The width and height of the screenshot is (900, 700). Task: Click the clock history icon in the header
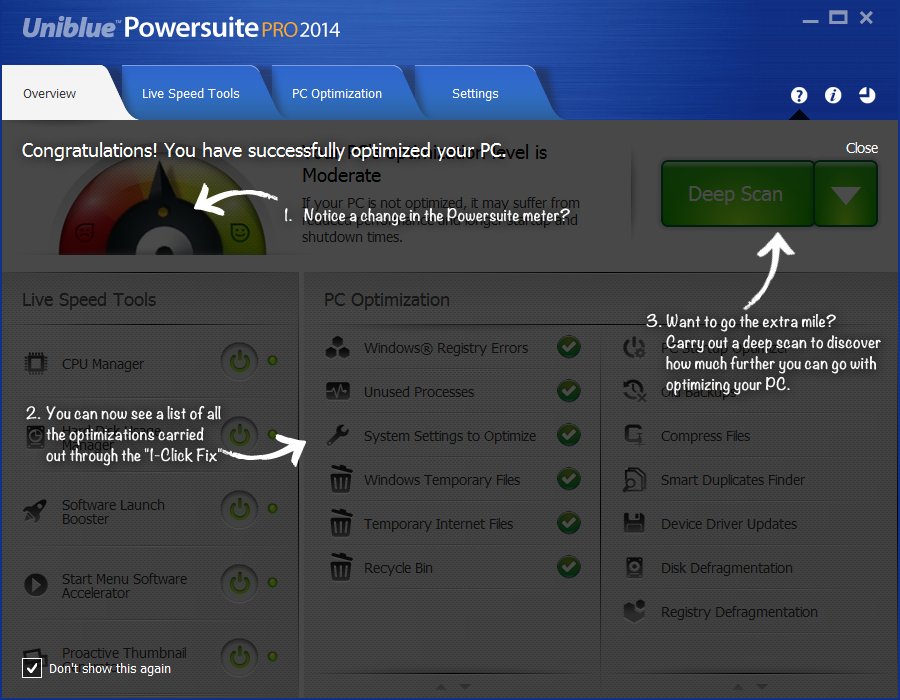867,95
